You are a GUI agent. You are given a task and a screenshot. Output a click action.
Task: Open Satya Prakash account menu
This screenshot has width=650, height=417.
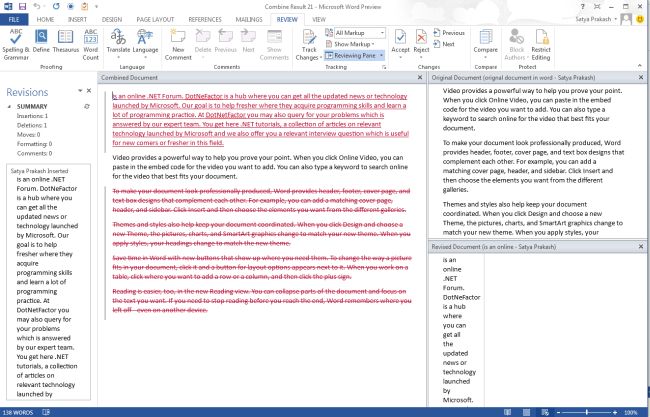596,19
